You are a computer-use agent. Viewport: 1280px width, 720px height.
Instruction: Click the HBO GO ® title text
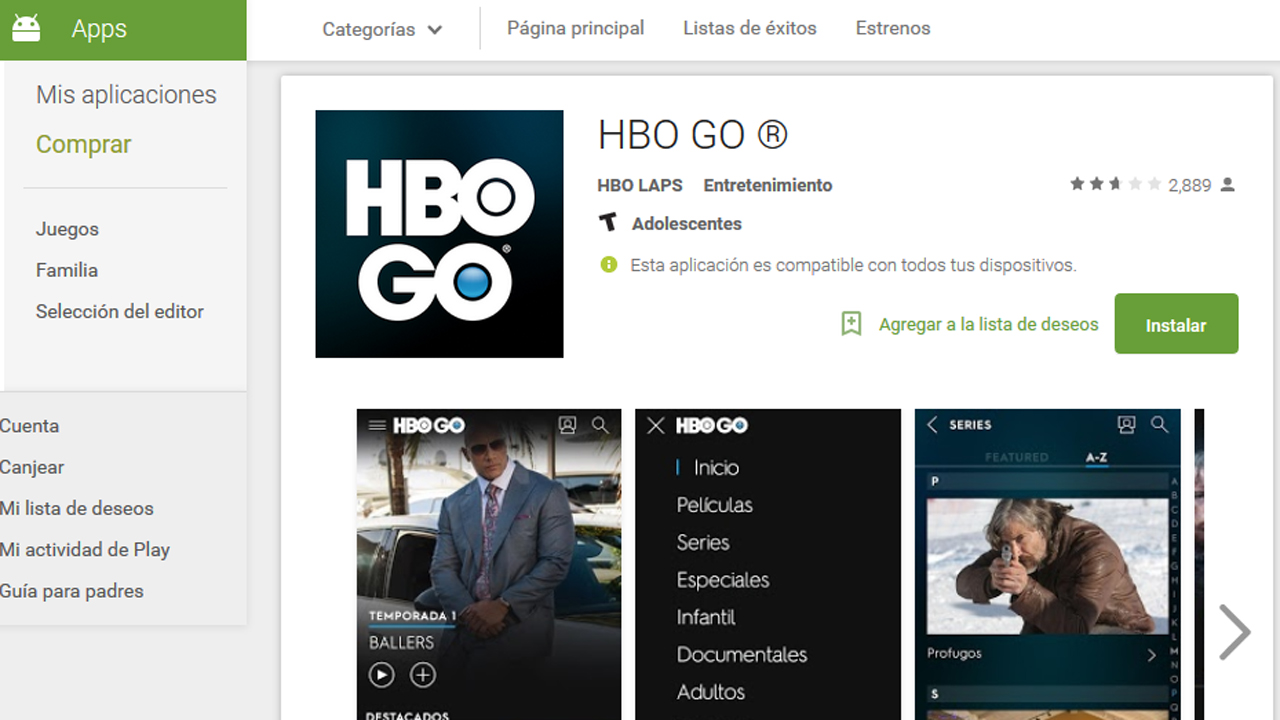click(x=693, y=134)
